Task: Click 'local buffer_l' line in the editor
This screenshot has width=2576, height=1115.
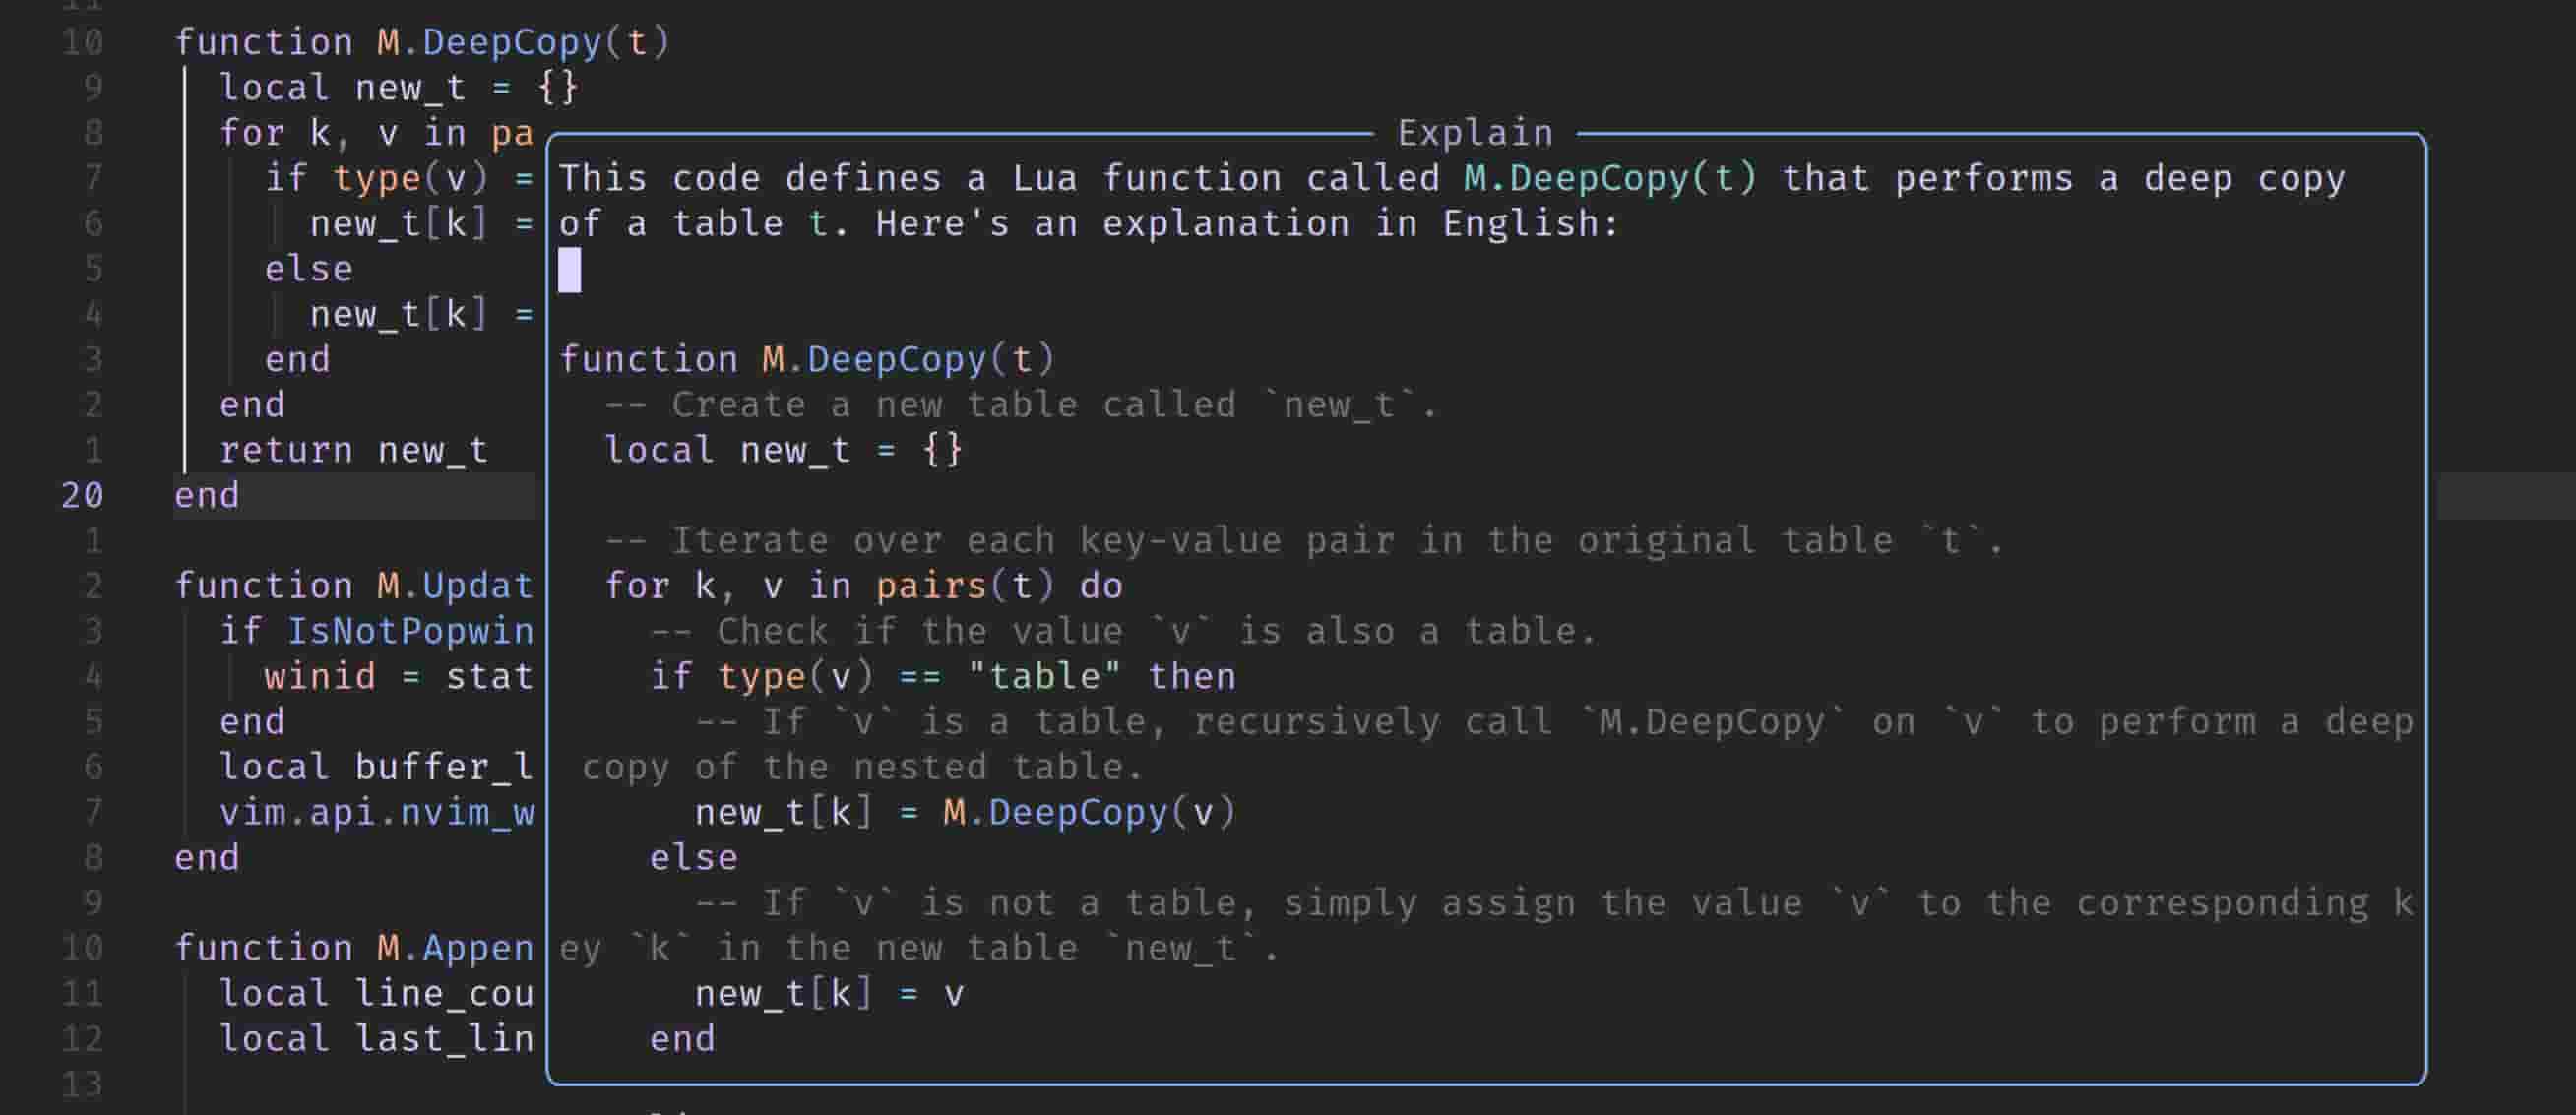Action: 376,766
